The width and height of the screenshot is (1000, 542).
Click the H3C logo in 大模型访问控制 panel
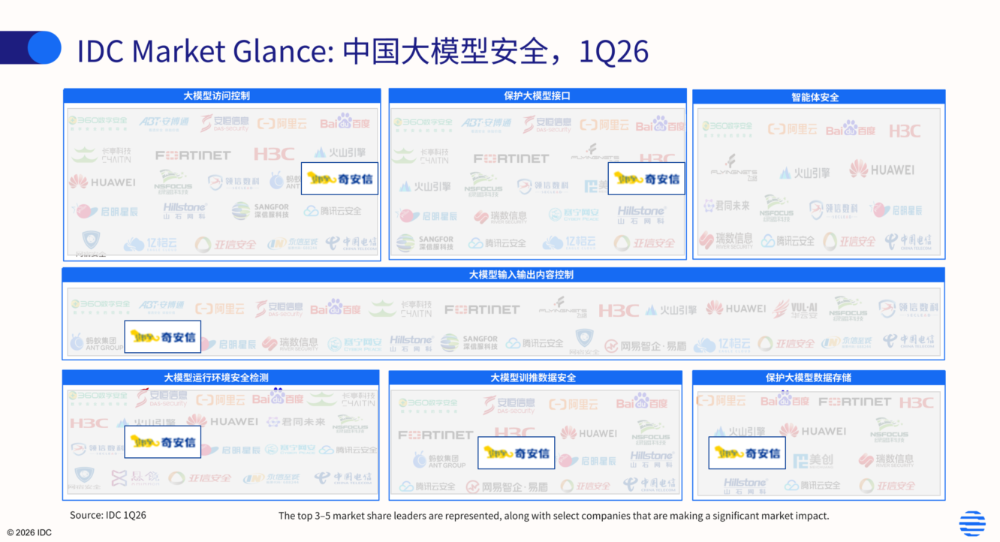tap(274, 154)
